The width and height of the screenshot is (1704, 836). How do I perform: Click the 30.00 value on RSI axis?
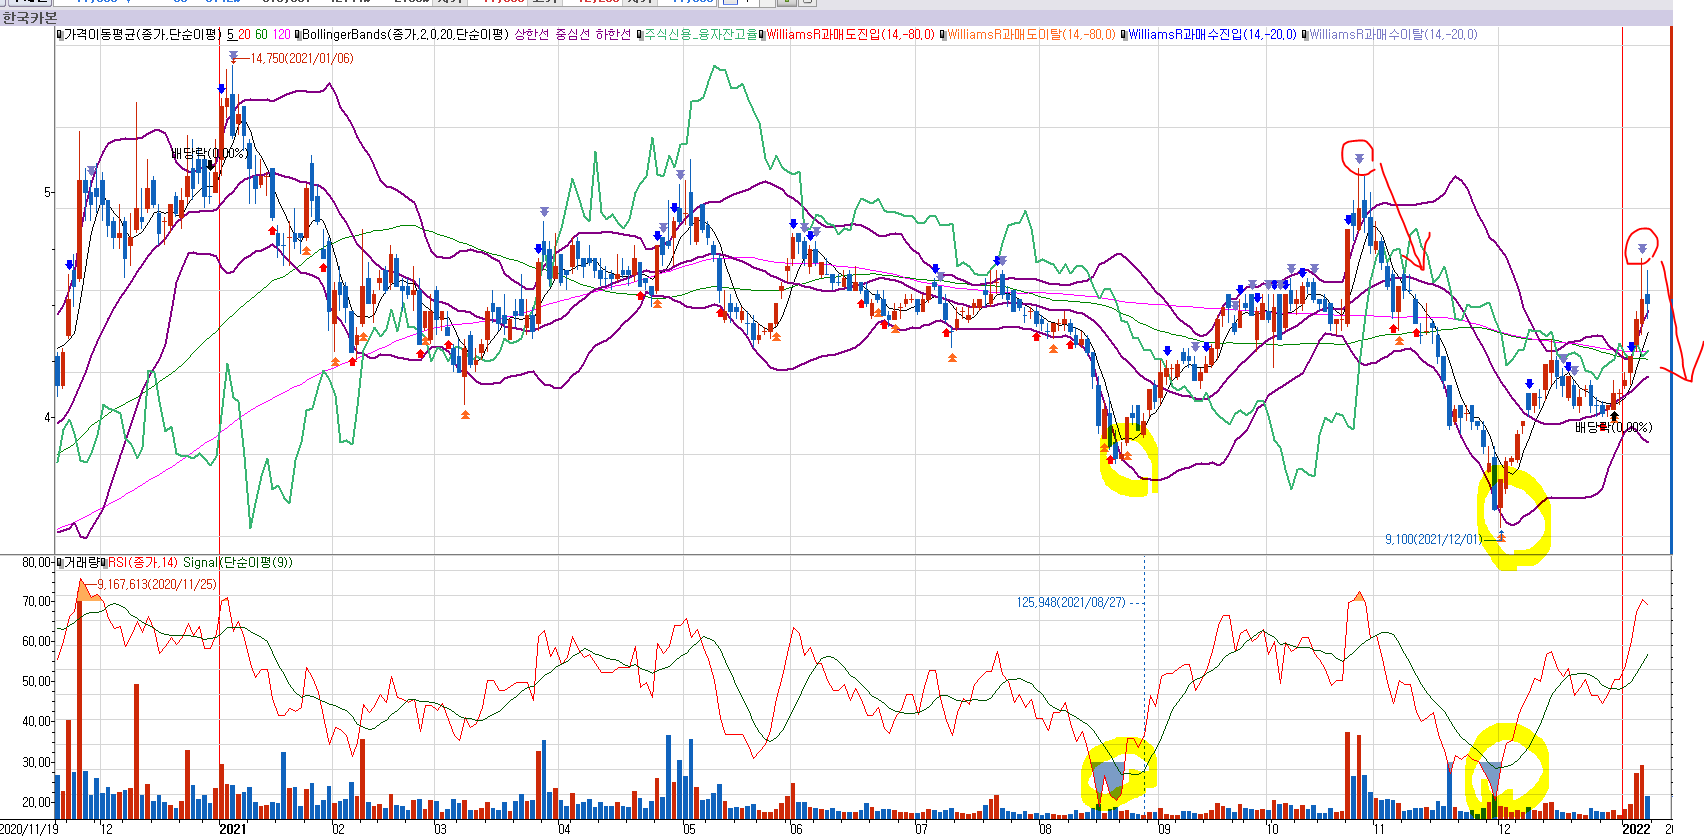pos(36,762)
